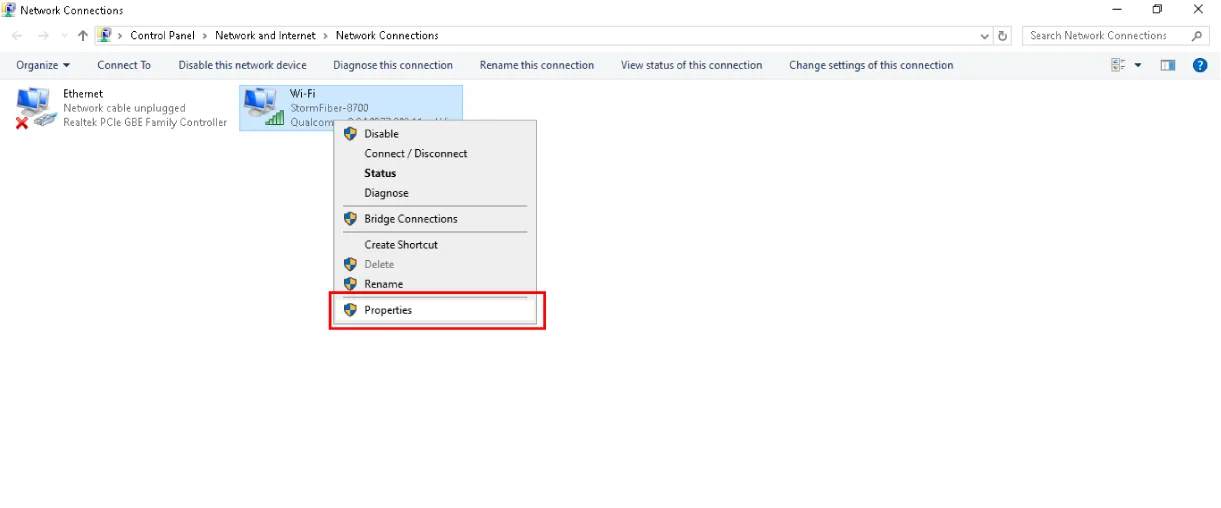Toggle the preview pane icon
This screenshot has height=508, width=1221.
click(x=1168, y=65)
